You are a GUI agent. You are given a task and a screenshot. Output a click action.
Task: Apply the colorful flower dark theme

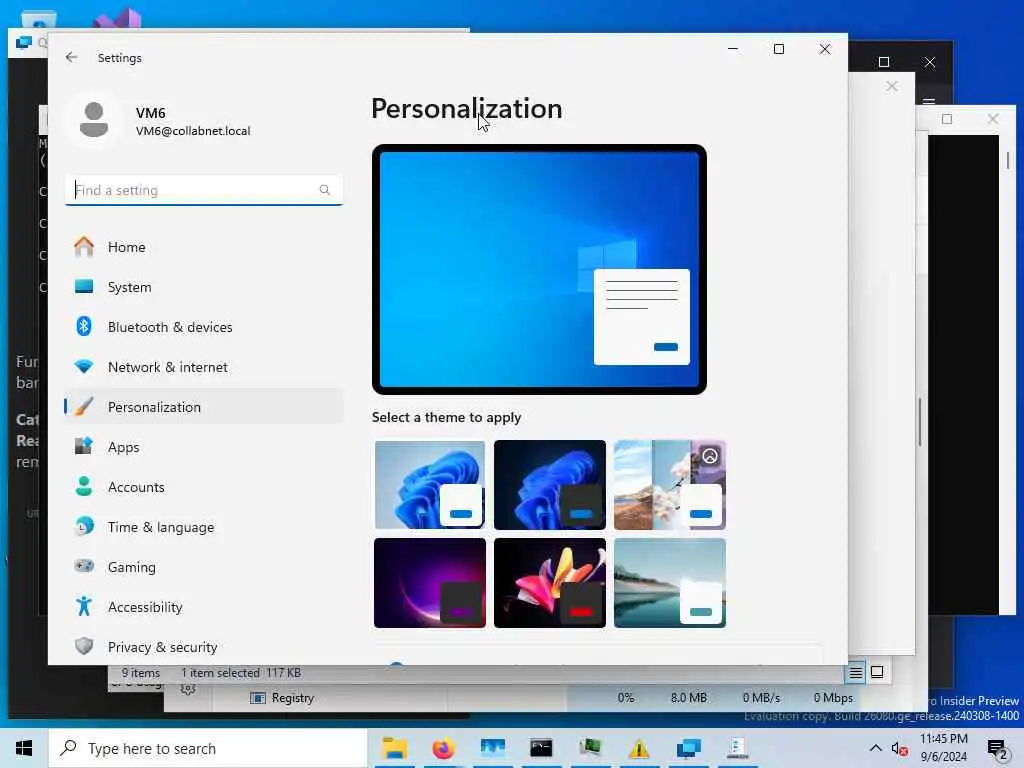coord(550,583)
